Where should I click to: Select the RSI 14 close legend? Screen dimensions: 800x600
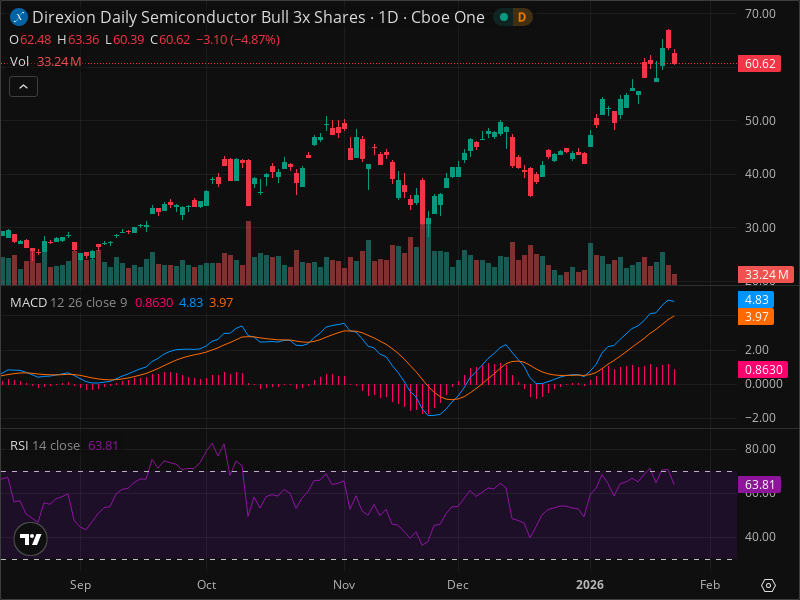[x=45, y=445]
